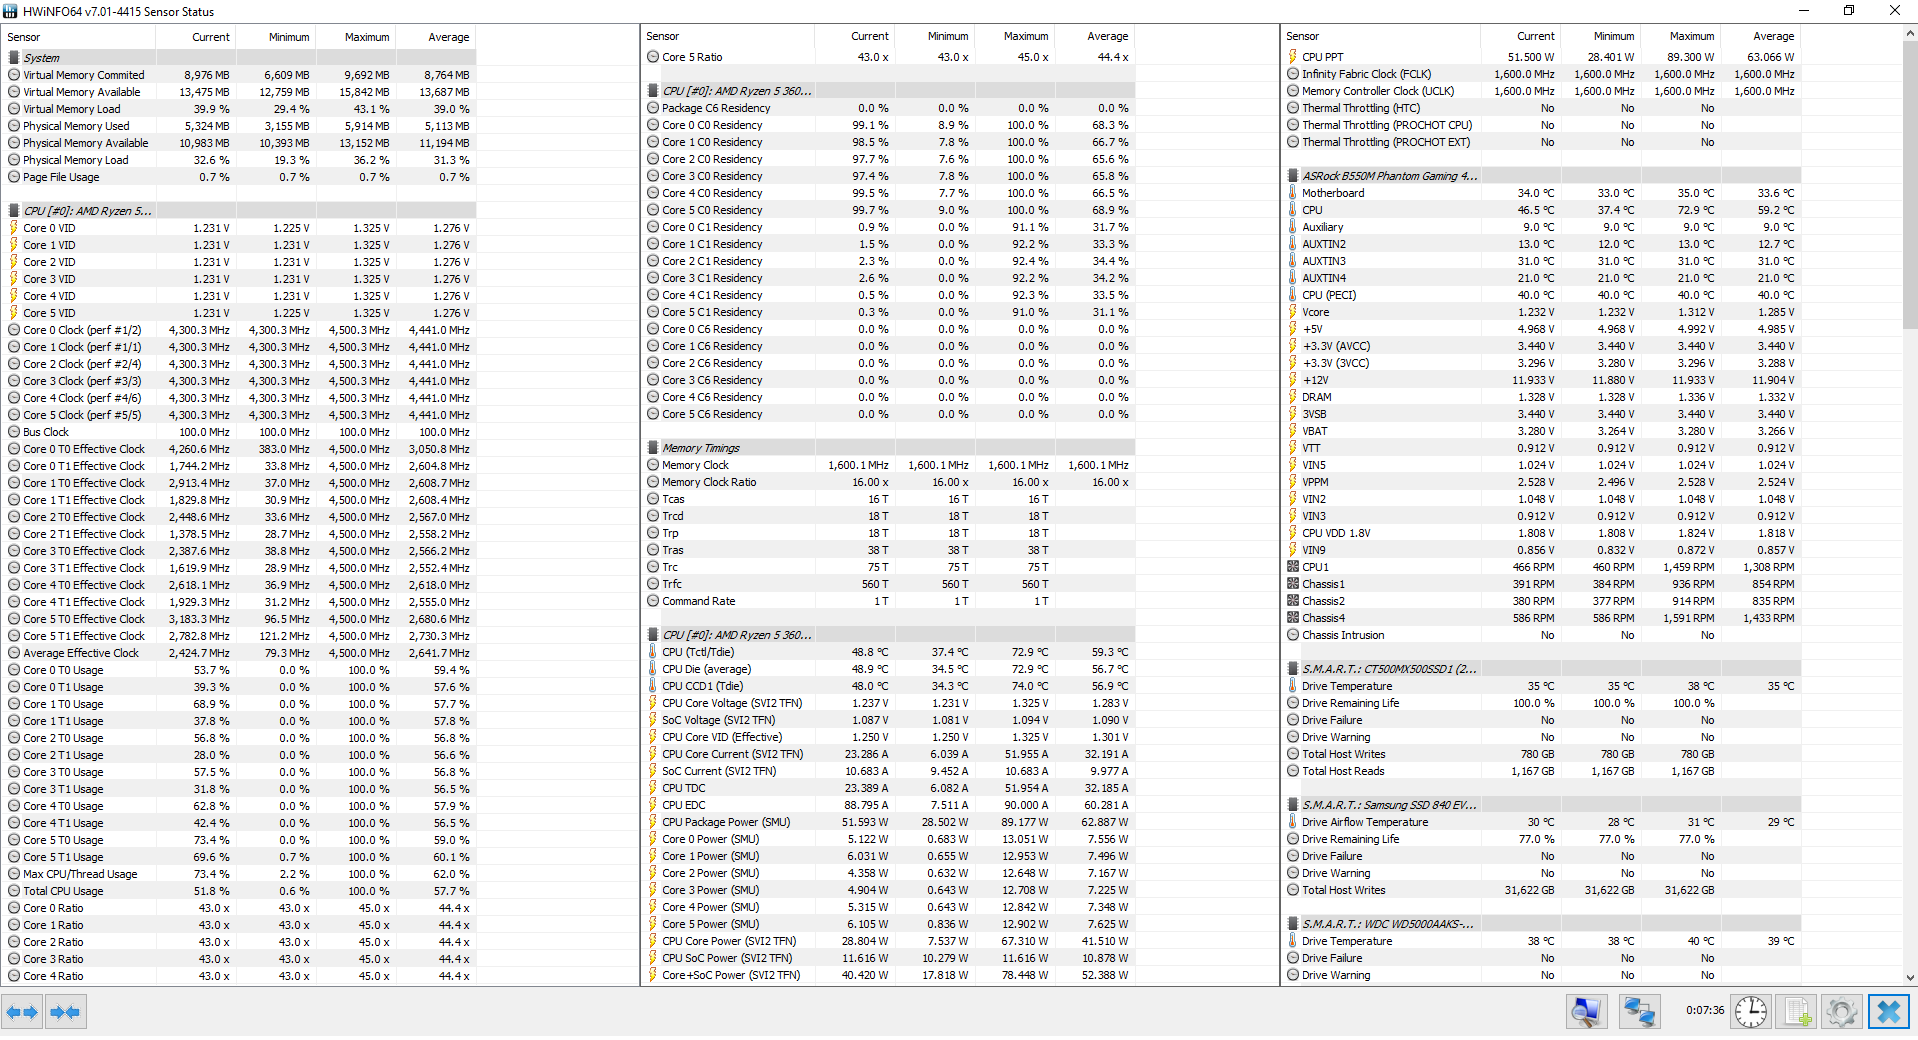Click the lightning icon beside Vcore
This screenshot has width=1918, height=1040.
click(x=1293, y=312)
